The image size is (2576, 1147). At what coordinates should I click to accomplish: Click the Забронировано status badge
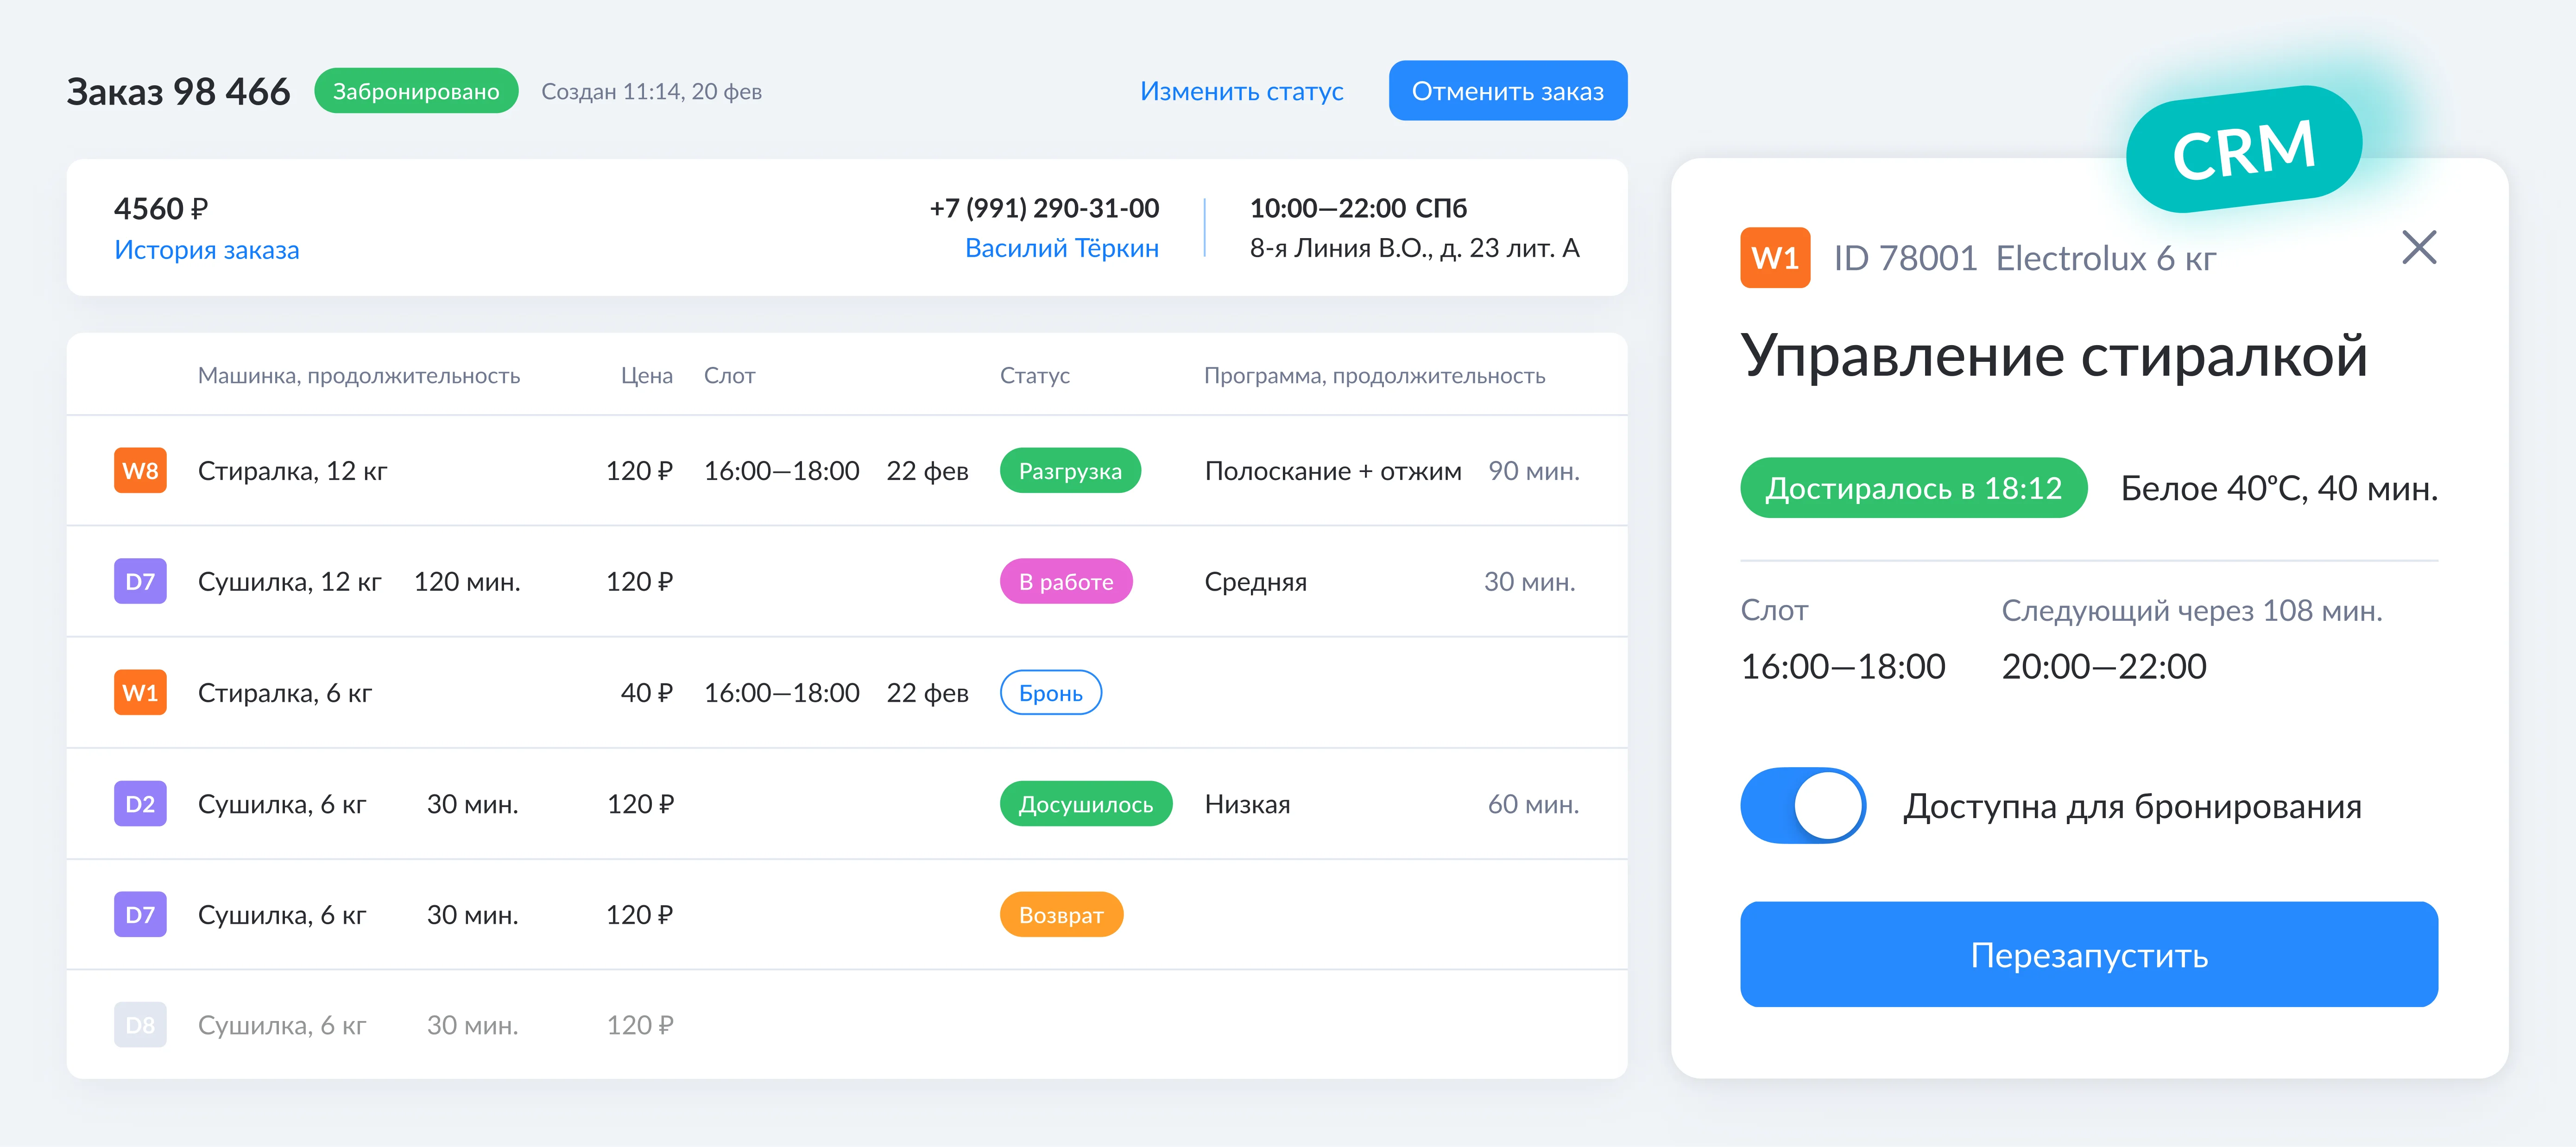pyautogui.click(x=416, y=91)
